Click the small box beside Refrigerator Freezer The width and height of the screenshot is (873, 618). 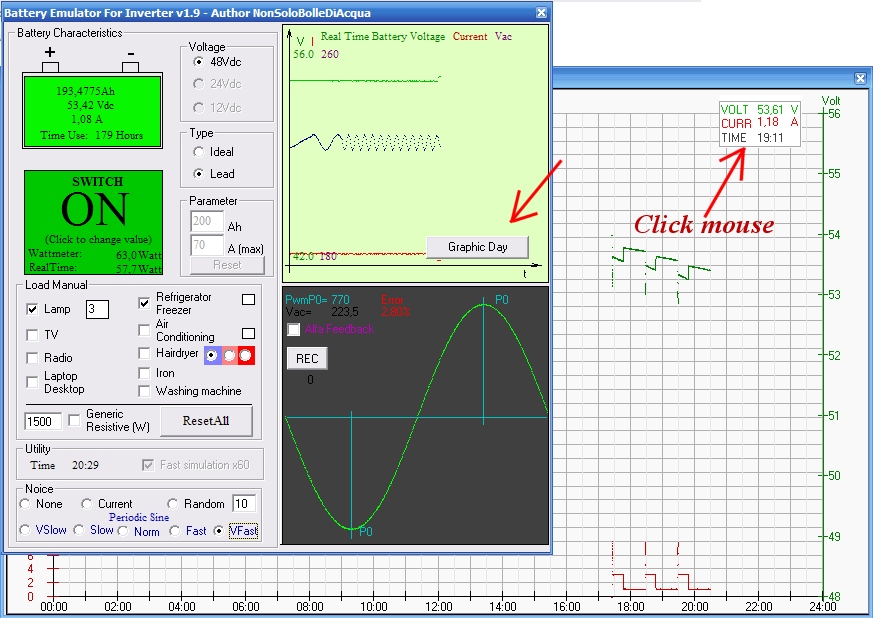click(x=249, y=299)
